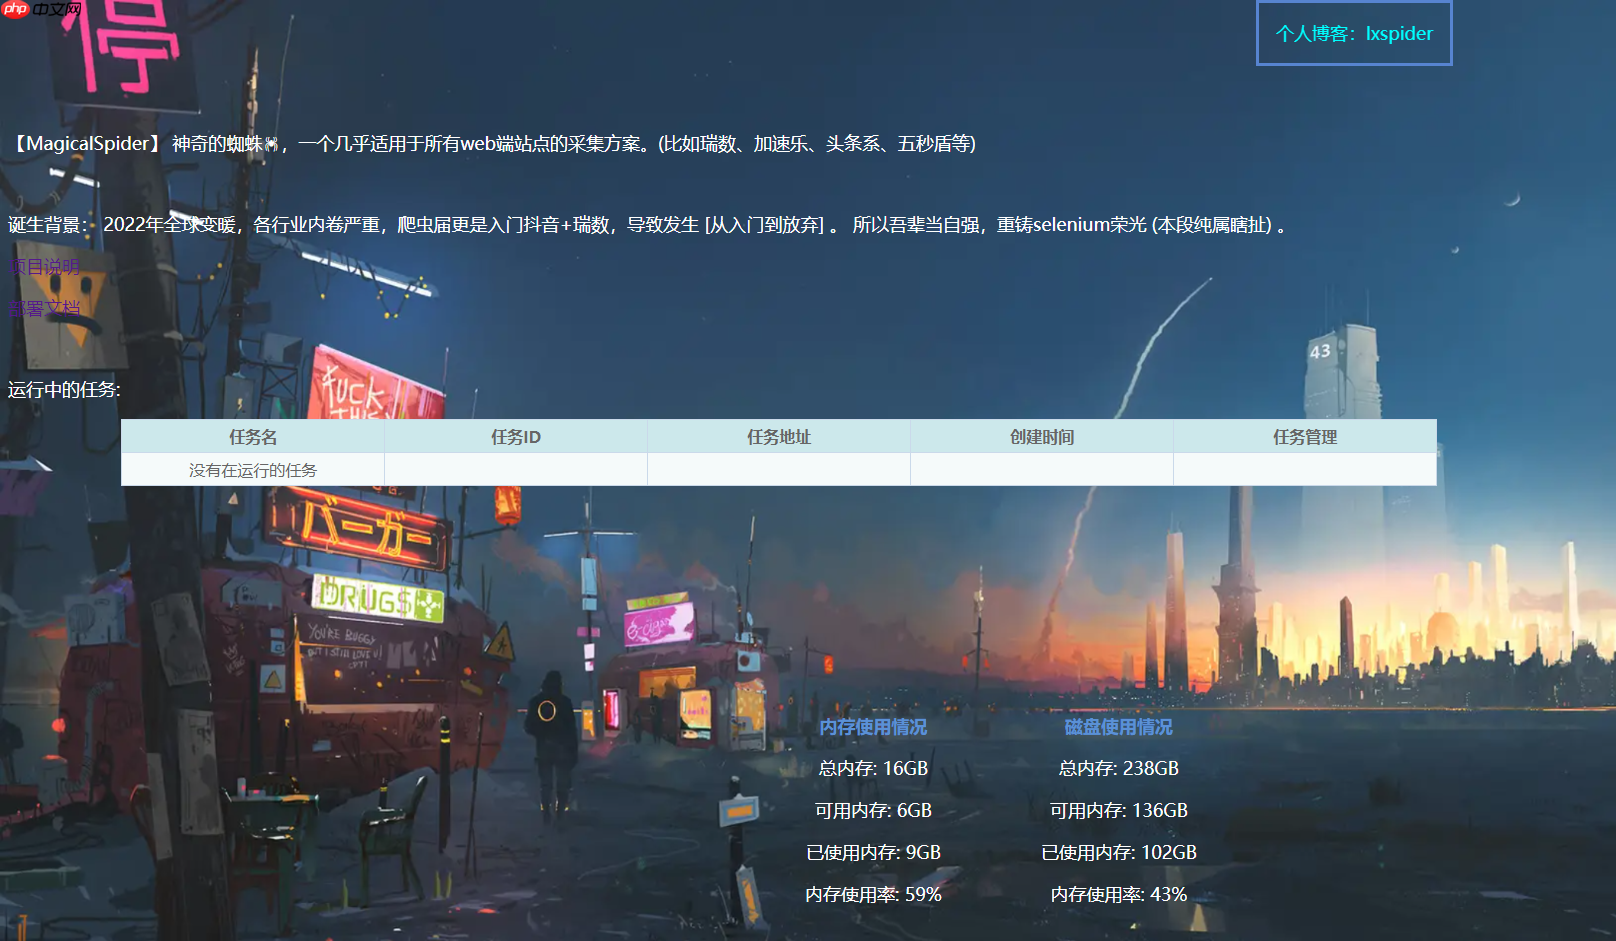The image size is (1616, 941).
Task: Select the 可用内存: 136GB disk value
Action: click(x=1118, y=810)
